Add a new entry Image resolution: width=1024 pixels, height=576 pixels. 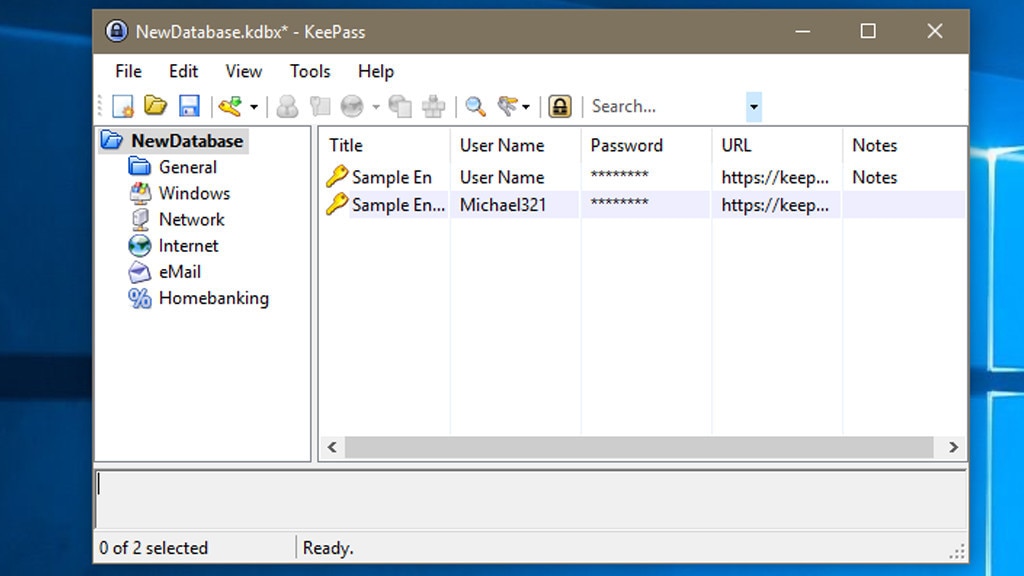click(x=232, y=105)
